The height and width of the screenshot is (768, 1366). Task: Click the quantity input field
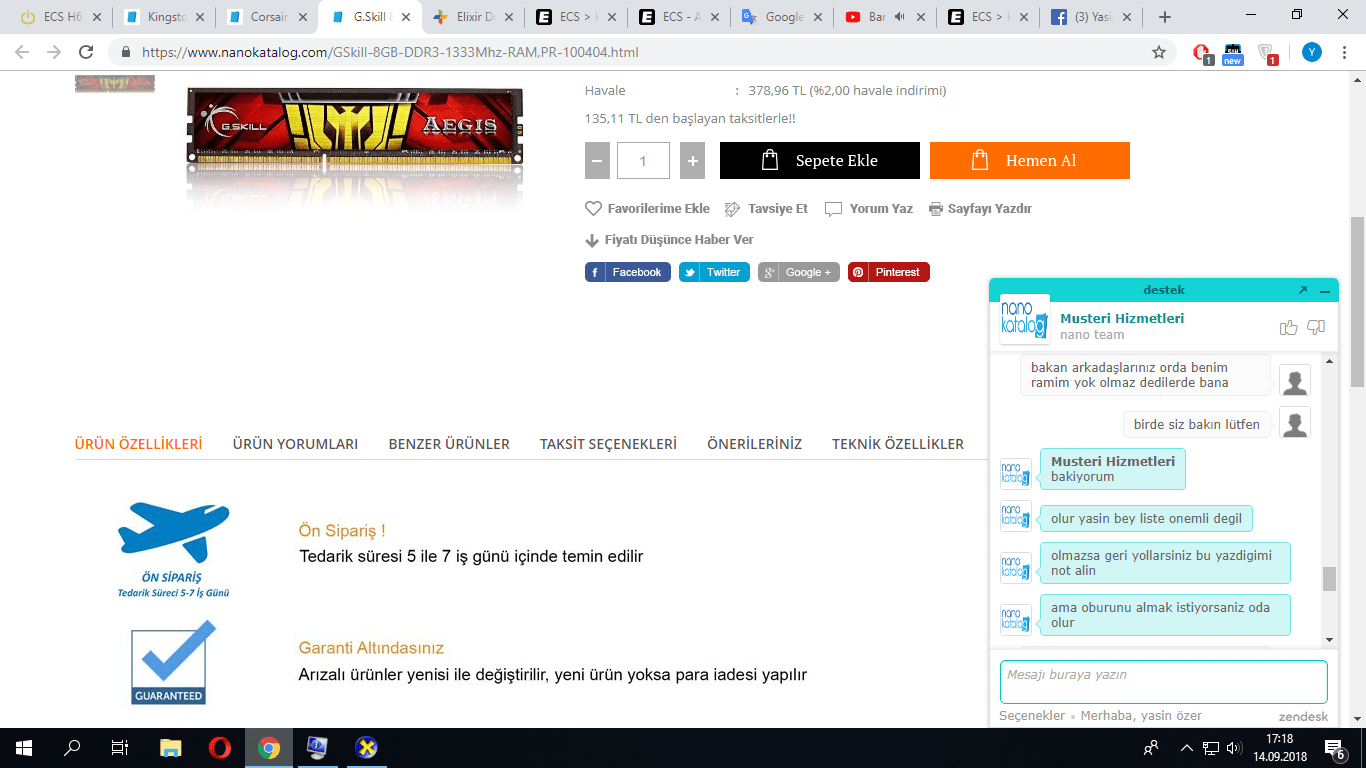pyautogui.click(x=643, y=160)
